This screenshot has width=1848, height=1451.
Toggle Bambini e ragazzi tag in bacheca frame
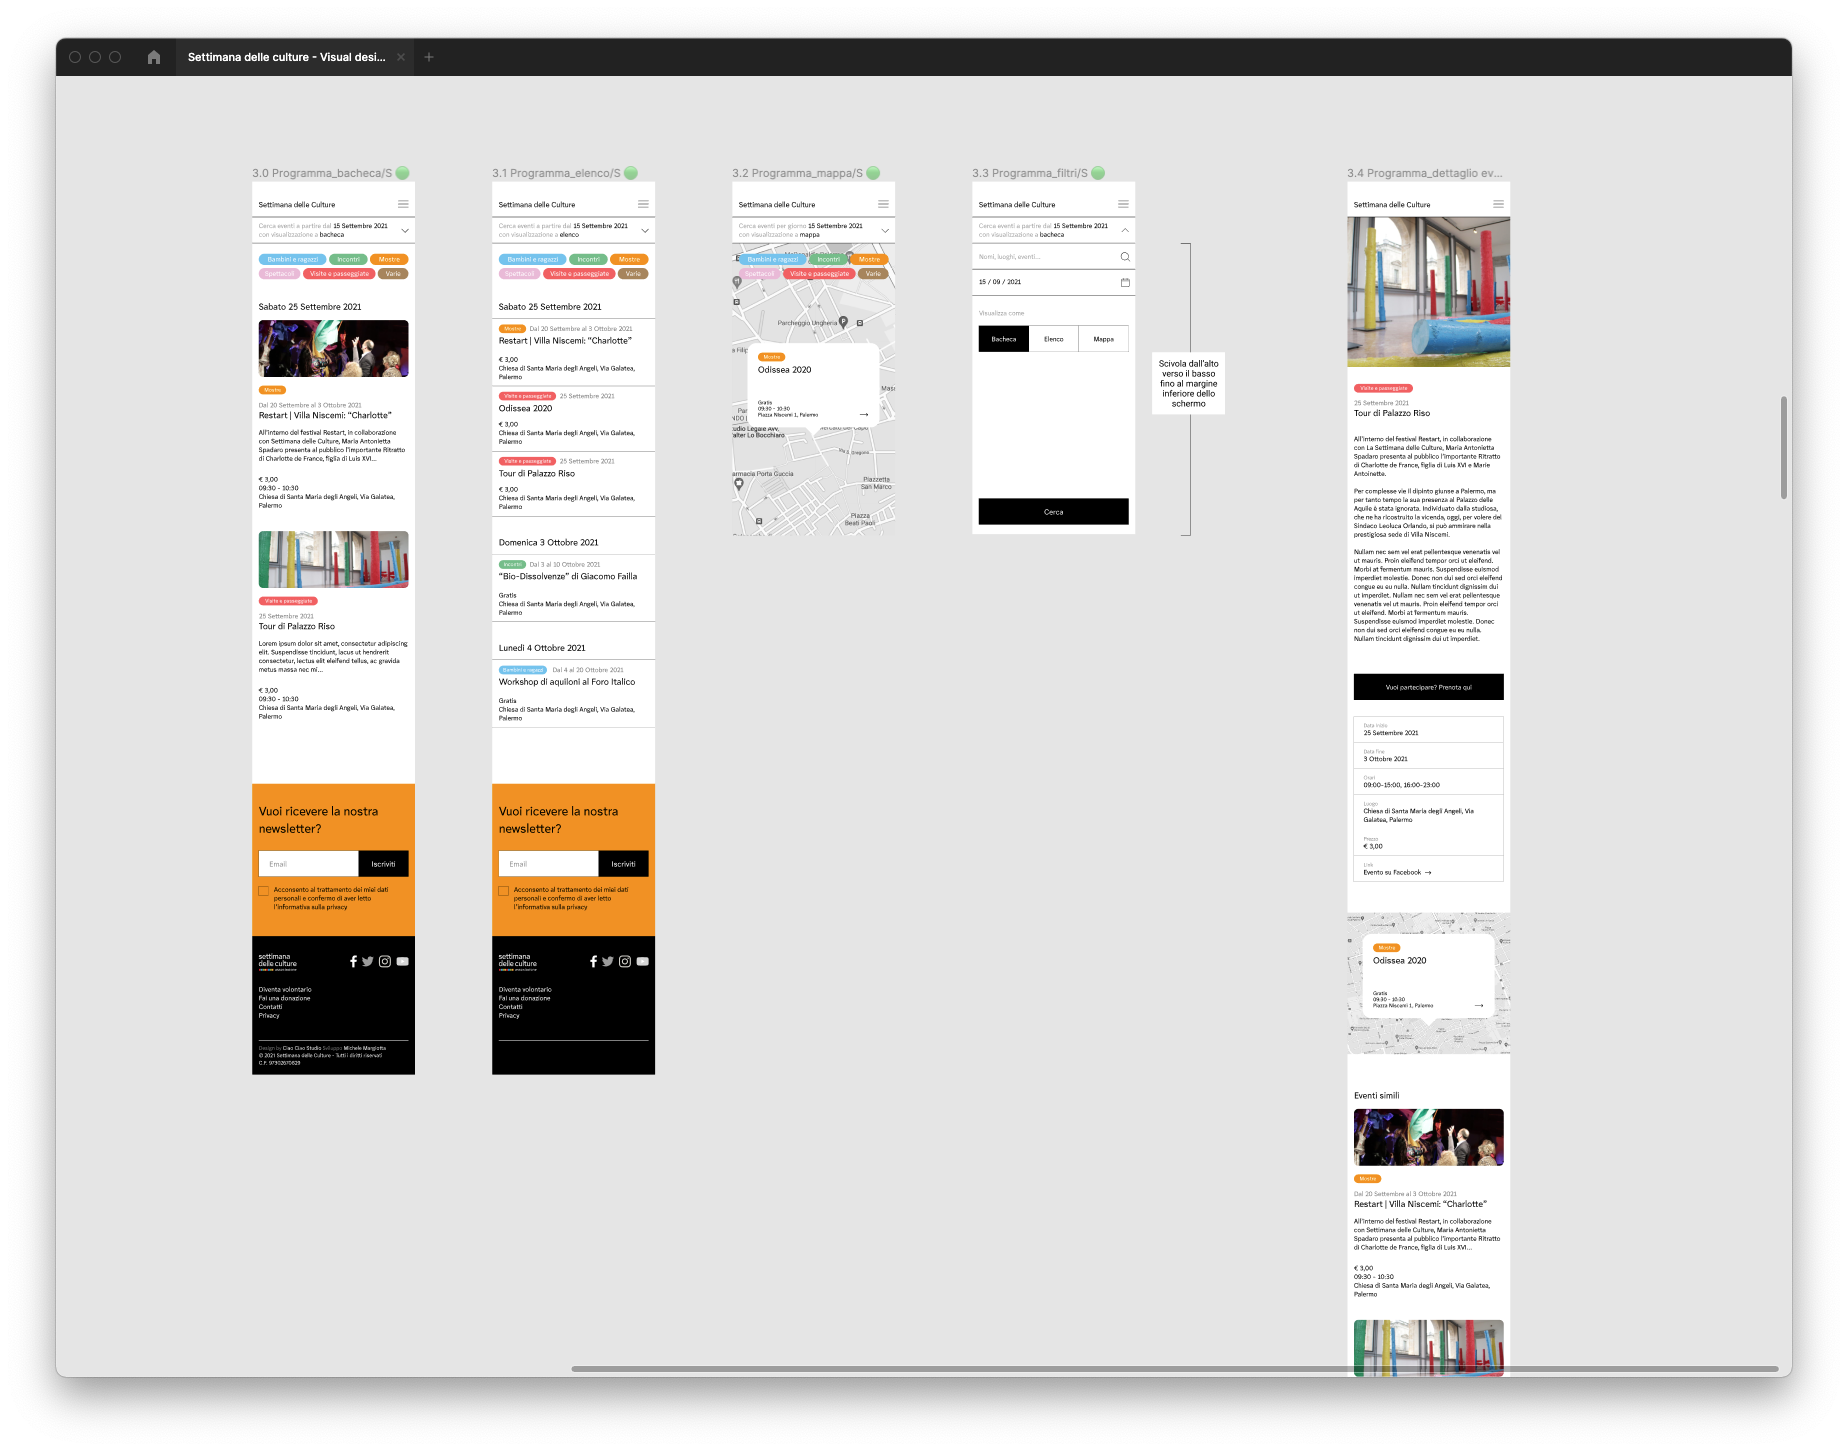click(x=292, y=259)
